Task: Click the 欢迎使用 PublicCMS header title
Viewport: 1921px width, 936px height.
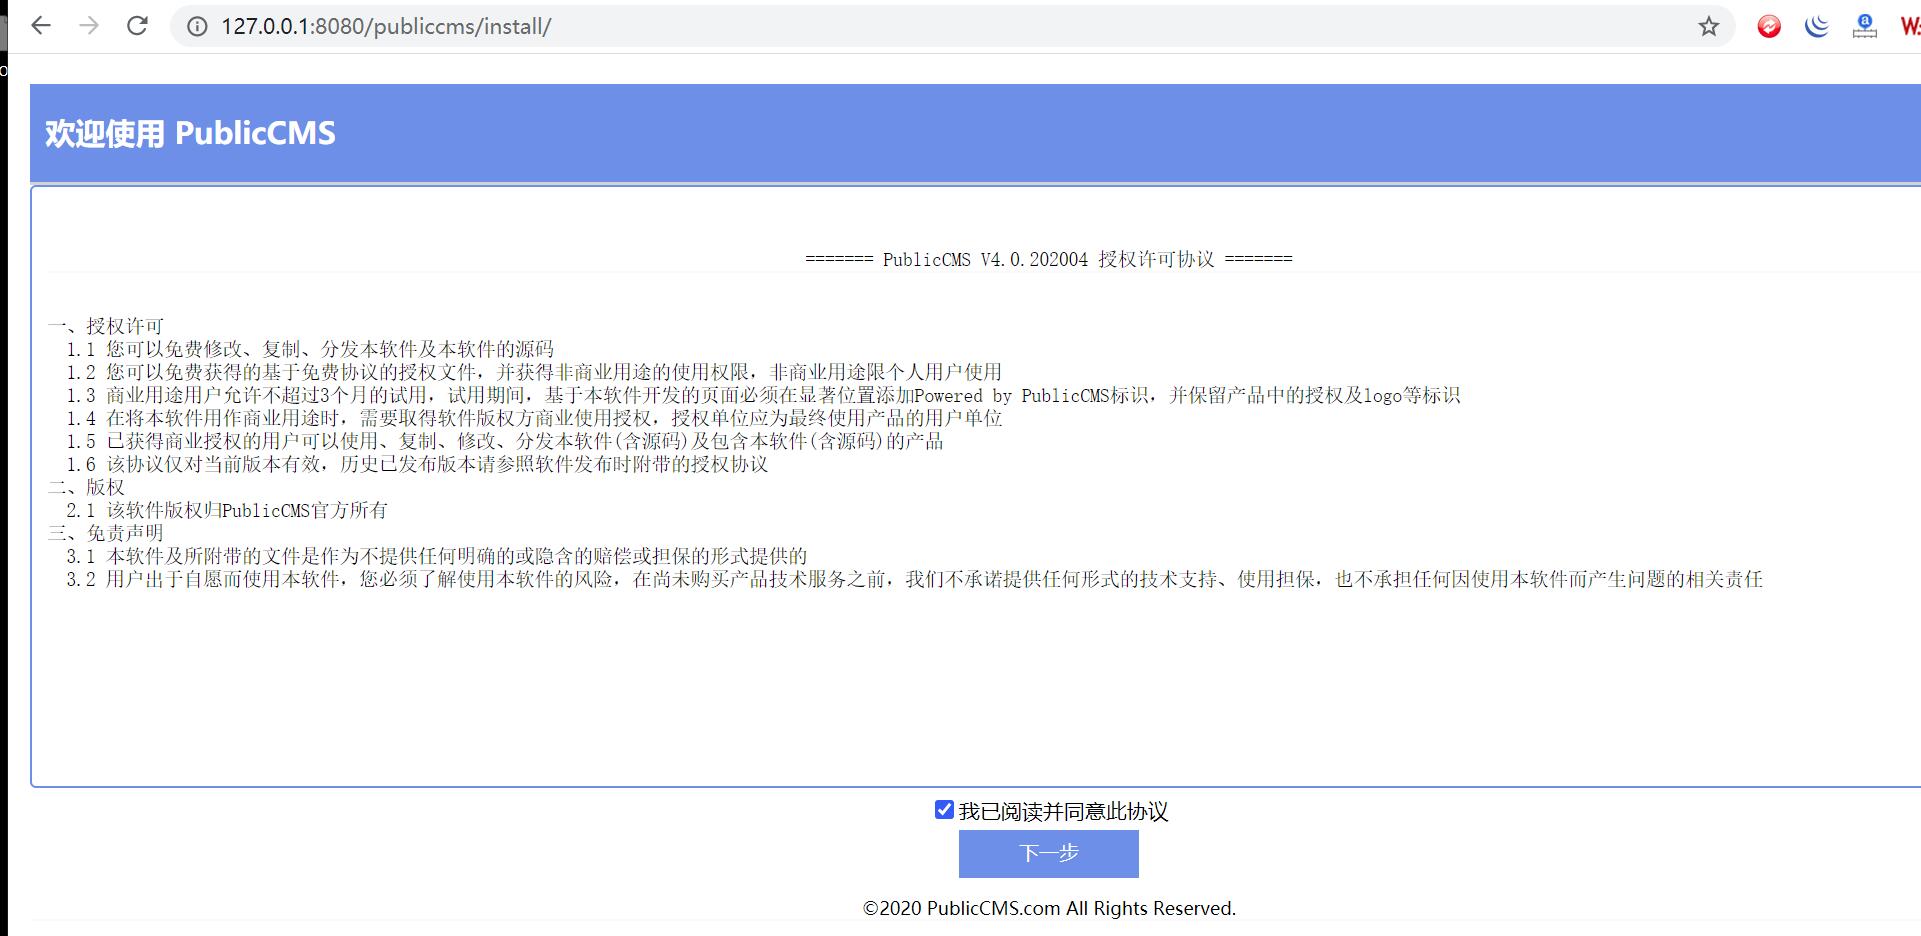Action: point(190,133)
